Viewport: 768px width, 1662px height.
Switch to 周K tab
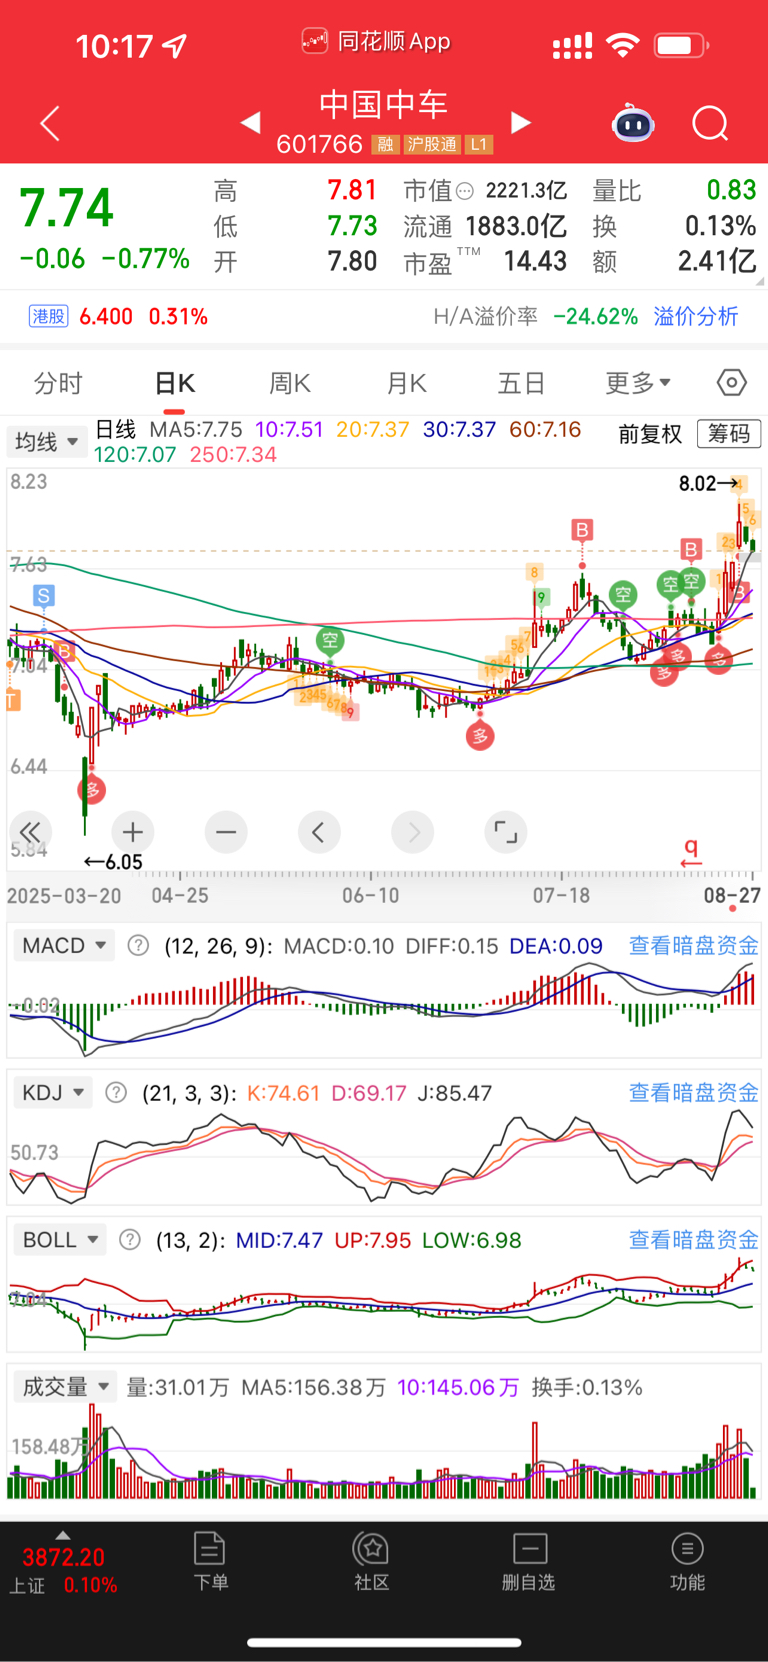[290, 383]
